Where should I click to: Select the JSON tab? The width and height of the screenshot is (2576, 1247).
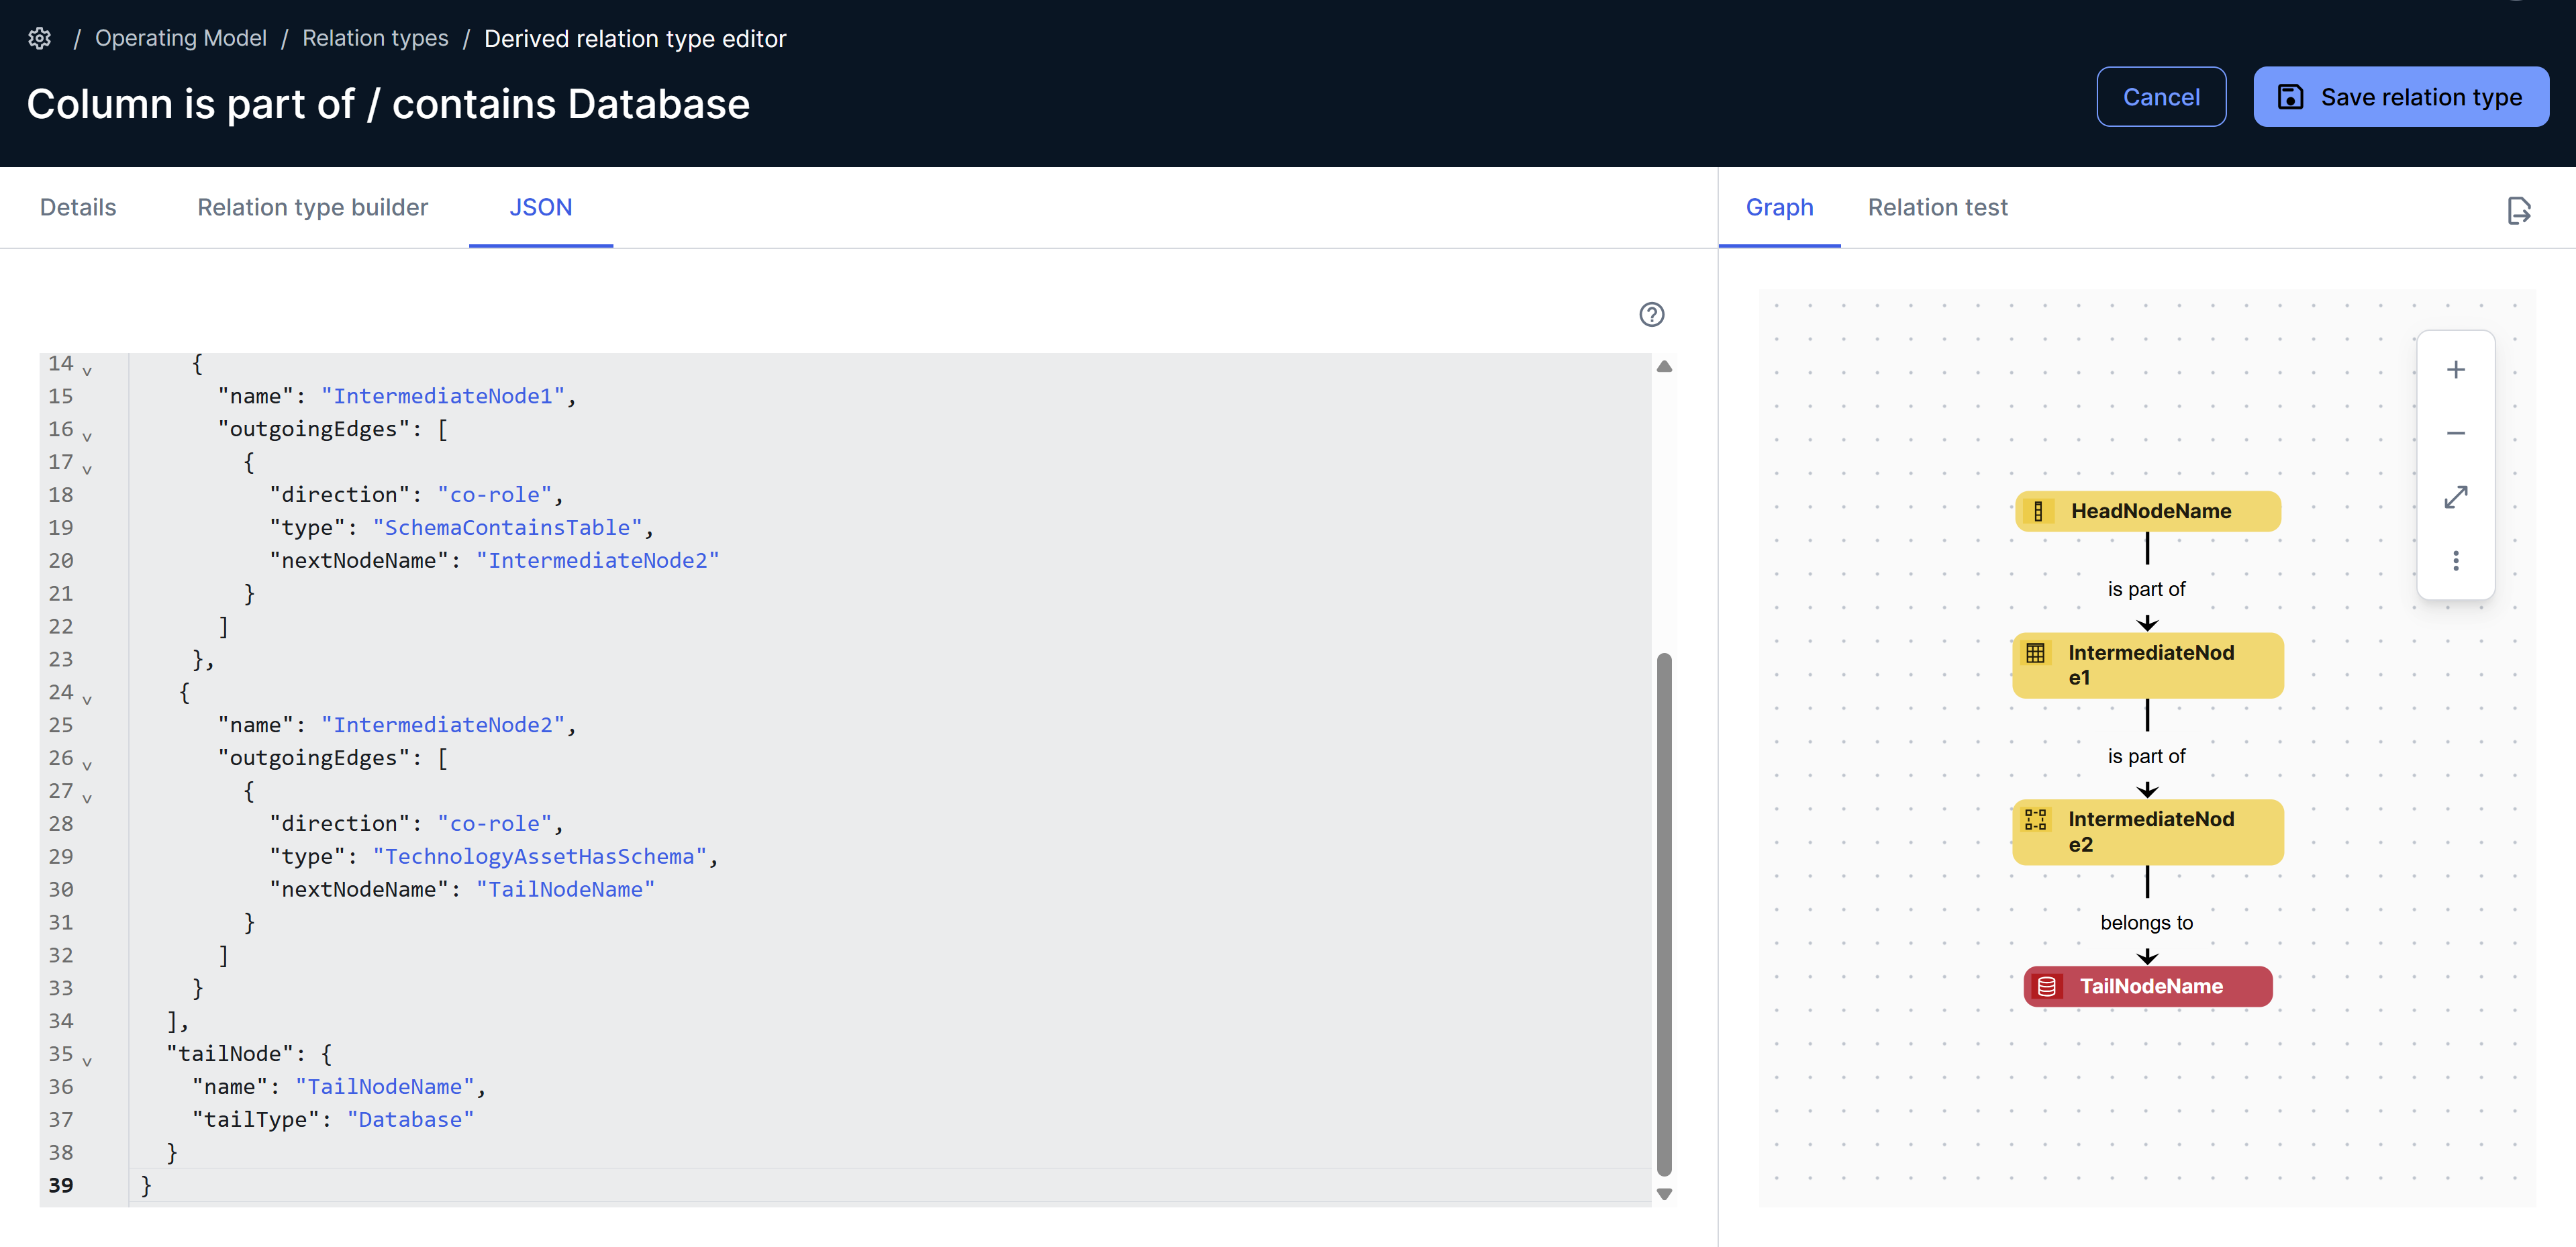541,207
